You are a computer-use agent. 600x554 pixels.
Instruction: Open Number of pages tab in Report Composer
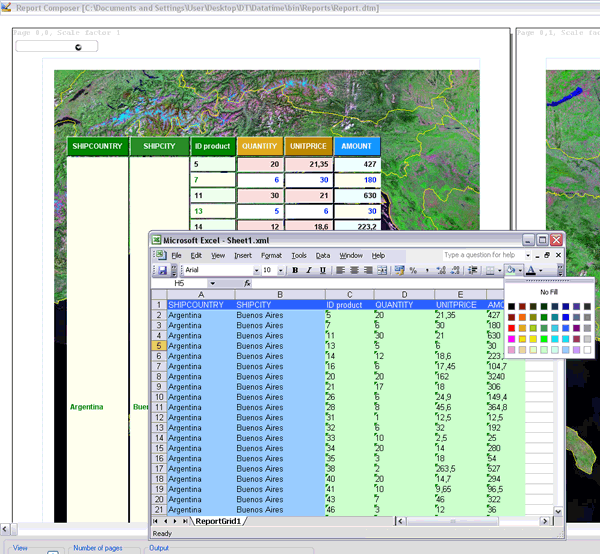(x=98, y=548)
